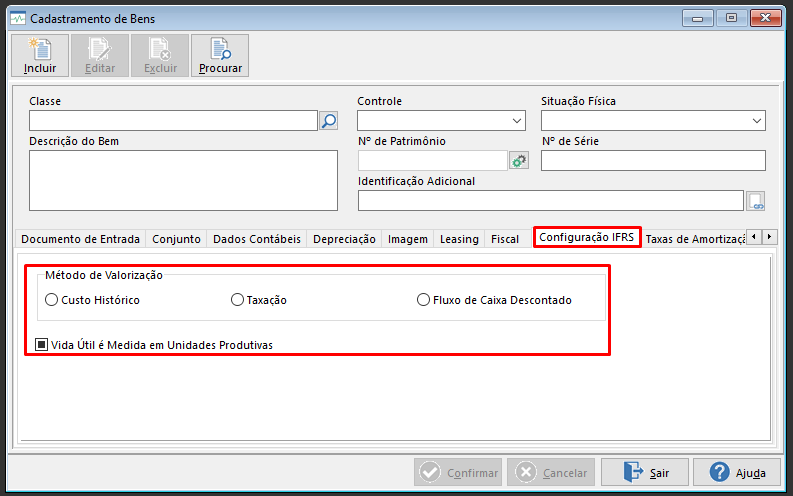Click the Confirmar button
793x496 pixels.
pyautogui.click(x=458, y=472)
